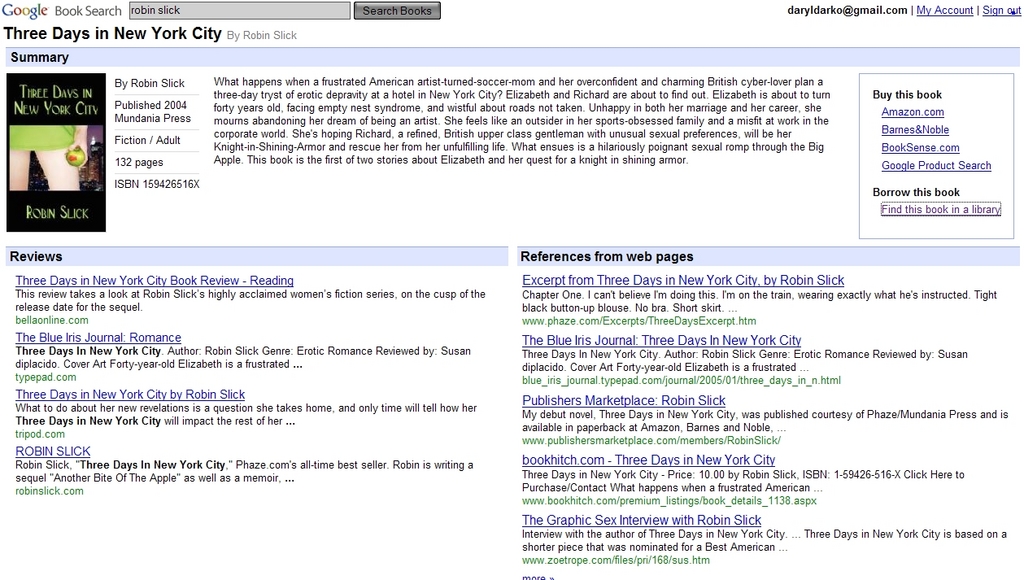The width and height of the screenshot is (1024, 580).
Task: Click bellaonline.com source text
Action: point(52,320)
